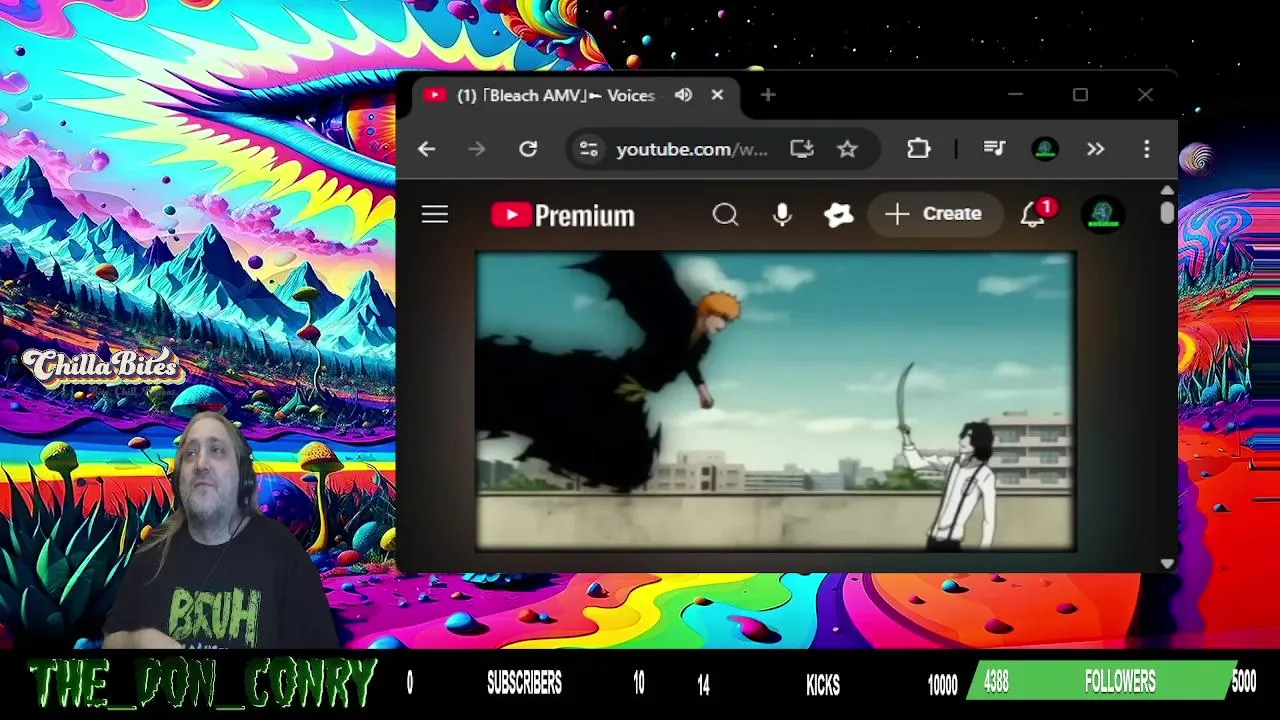1280x720 pixels.
Task: Mute tab using the speaker icon
Action: (x=683, y=95)
